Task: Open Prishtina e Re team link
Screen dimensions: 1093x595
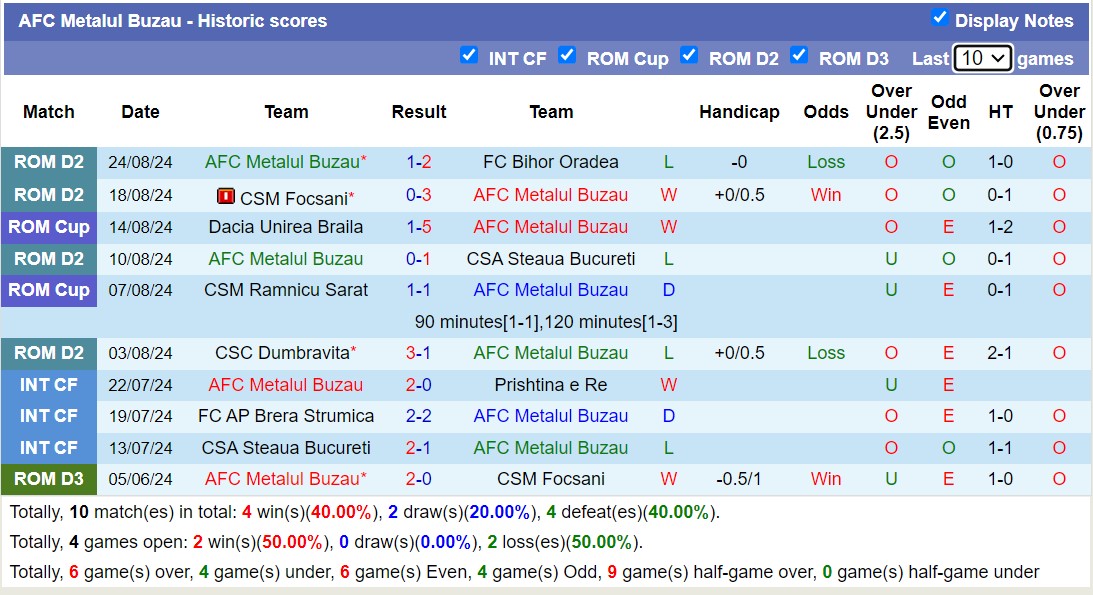Action: coord(551,385)
